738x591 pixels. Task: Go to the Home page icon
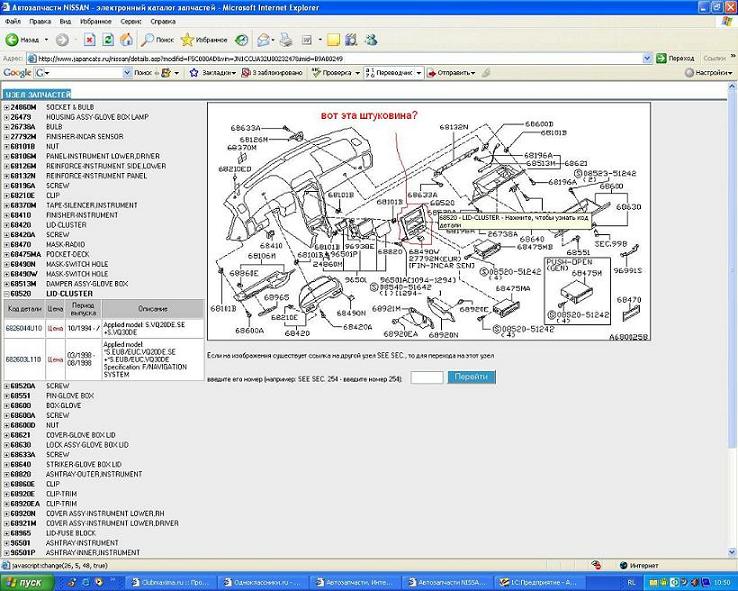[x=126, y=40]
